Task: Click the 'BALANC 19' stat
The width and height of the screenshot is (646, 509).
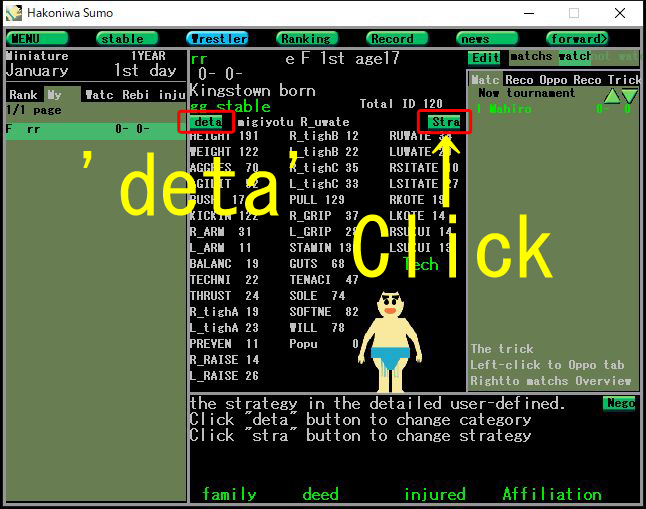Action: point(224,264)
